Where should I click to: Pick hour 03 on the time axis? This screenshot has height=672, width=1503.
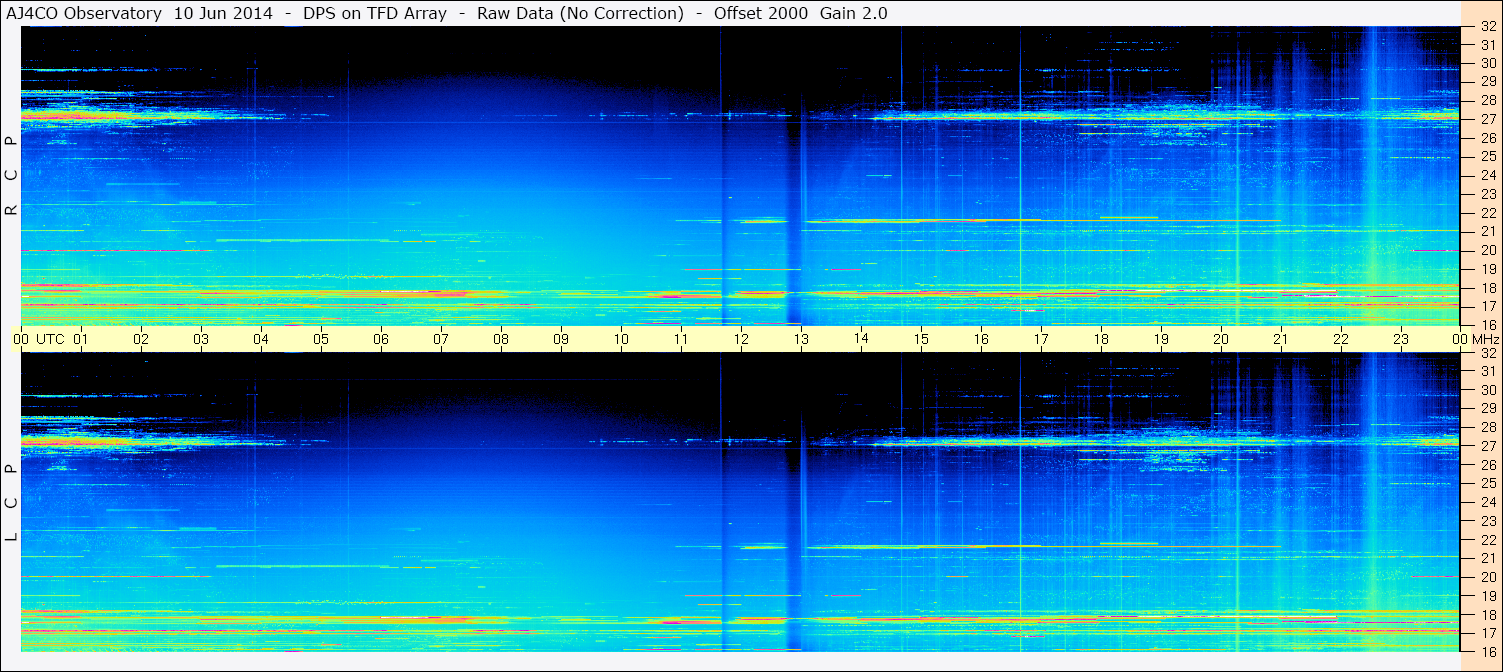pos(201,339)
